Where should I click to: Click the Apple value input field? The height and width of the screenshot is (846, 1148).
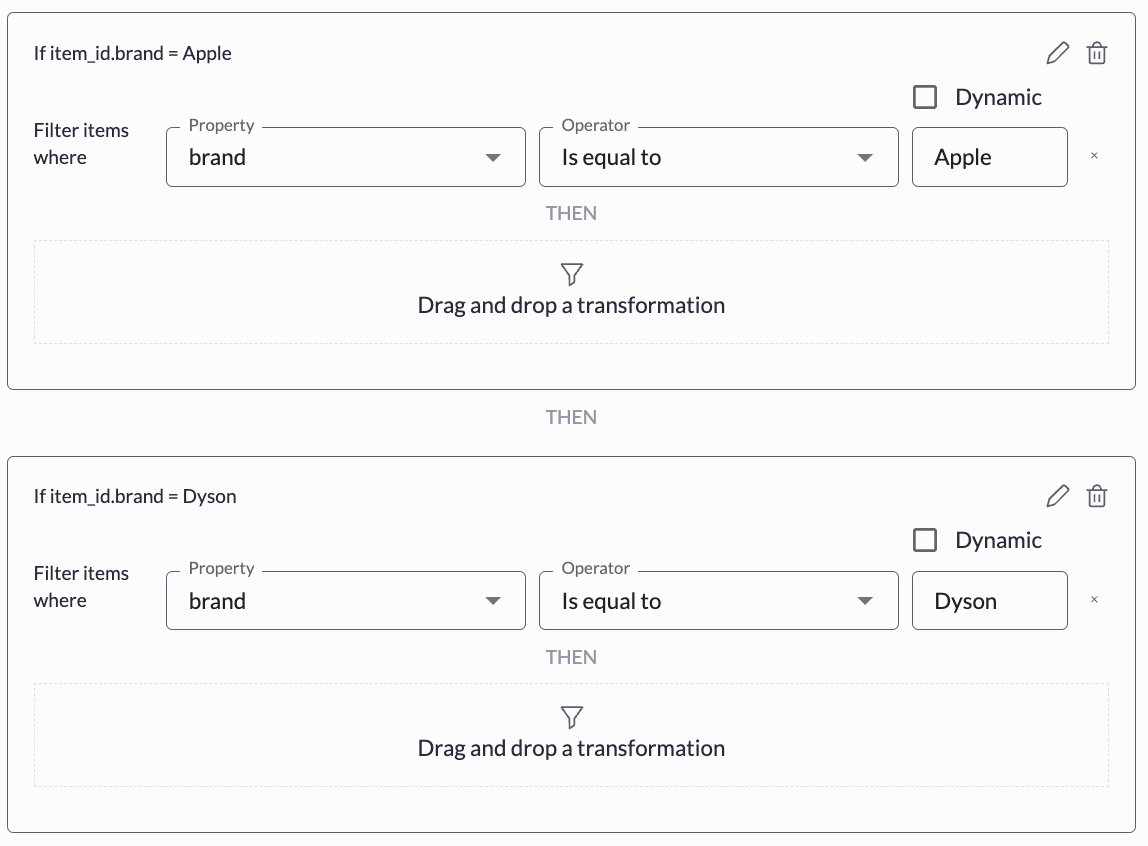point(989,157)
